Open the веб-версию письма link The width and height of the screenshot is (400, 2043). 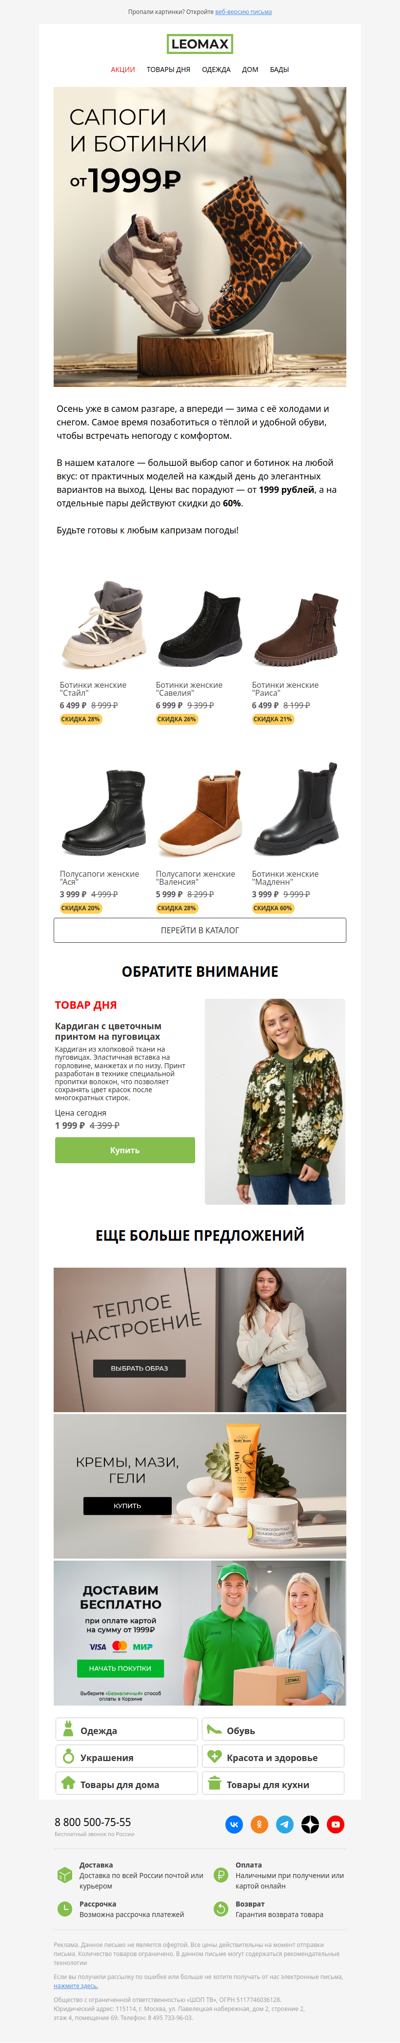click(x=243, y=12)
